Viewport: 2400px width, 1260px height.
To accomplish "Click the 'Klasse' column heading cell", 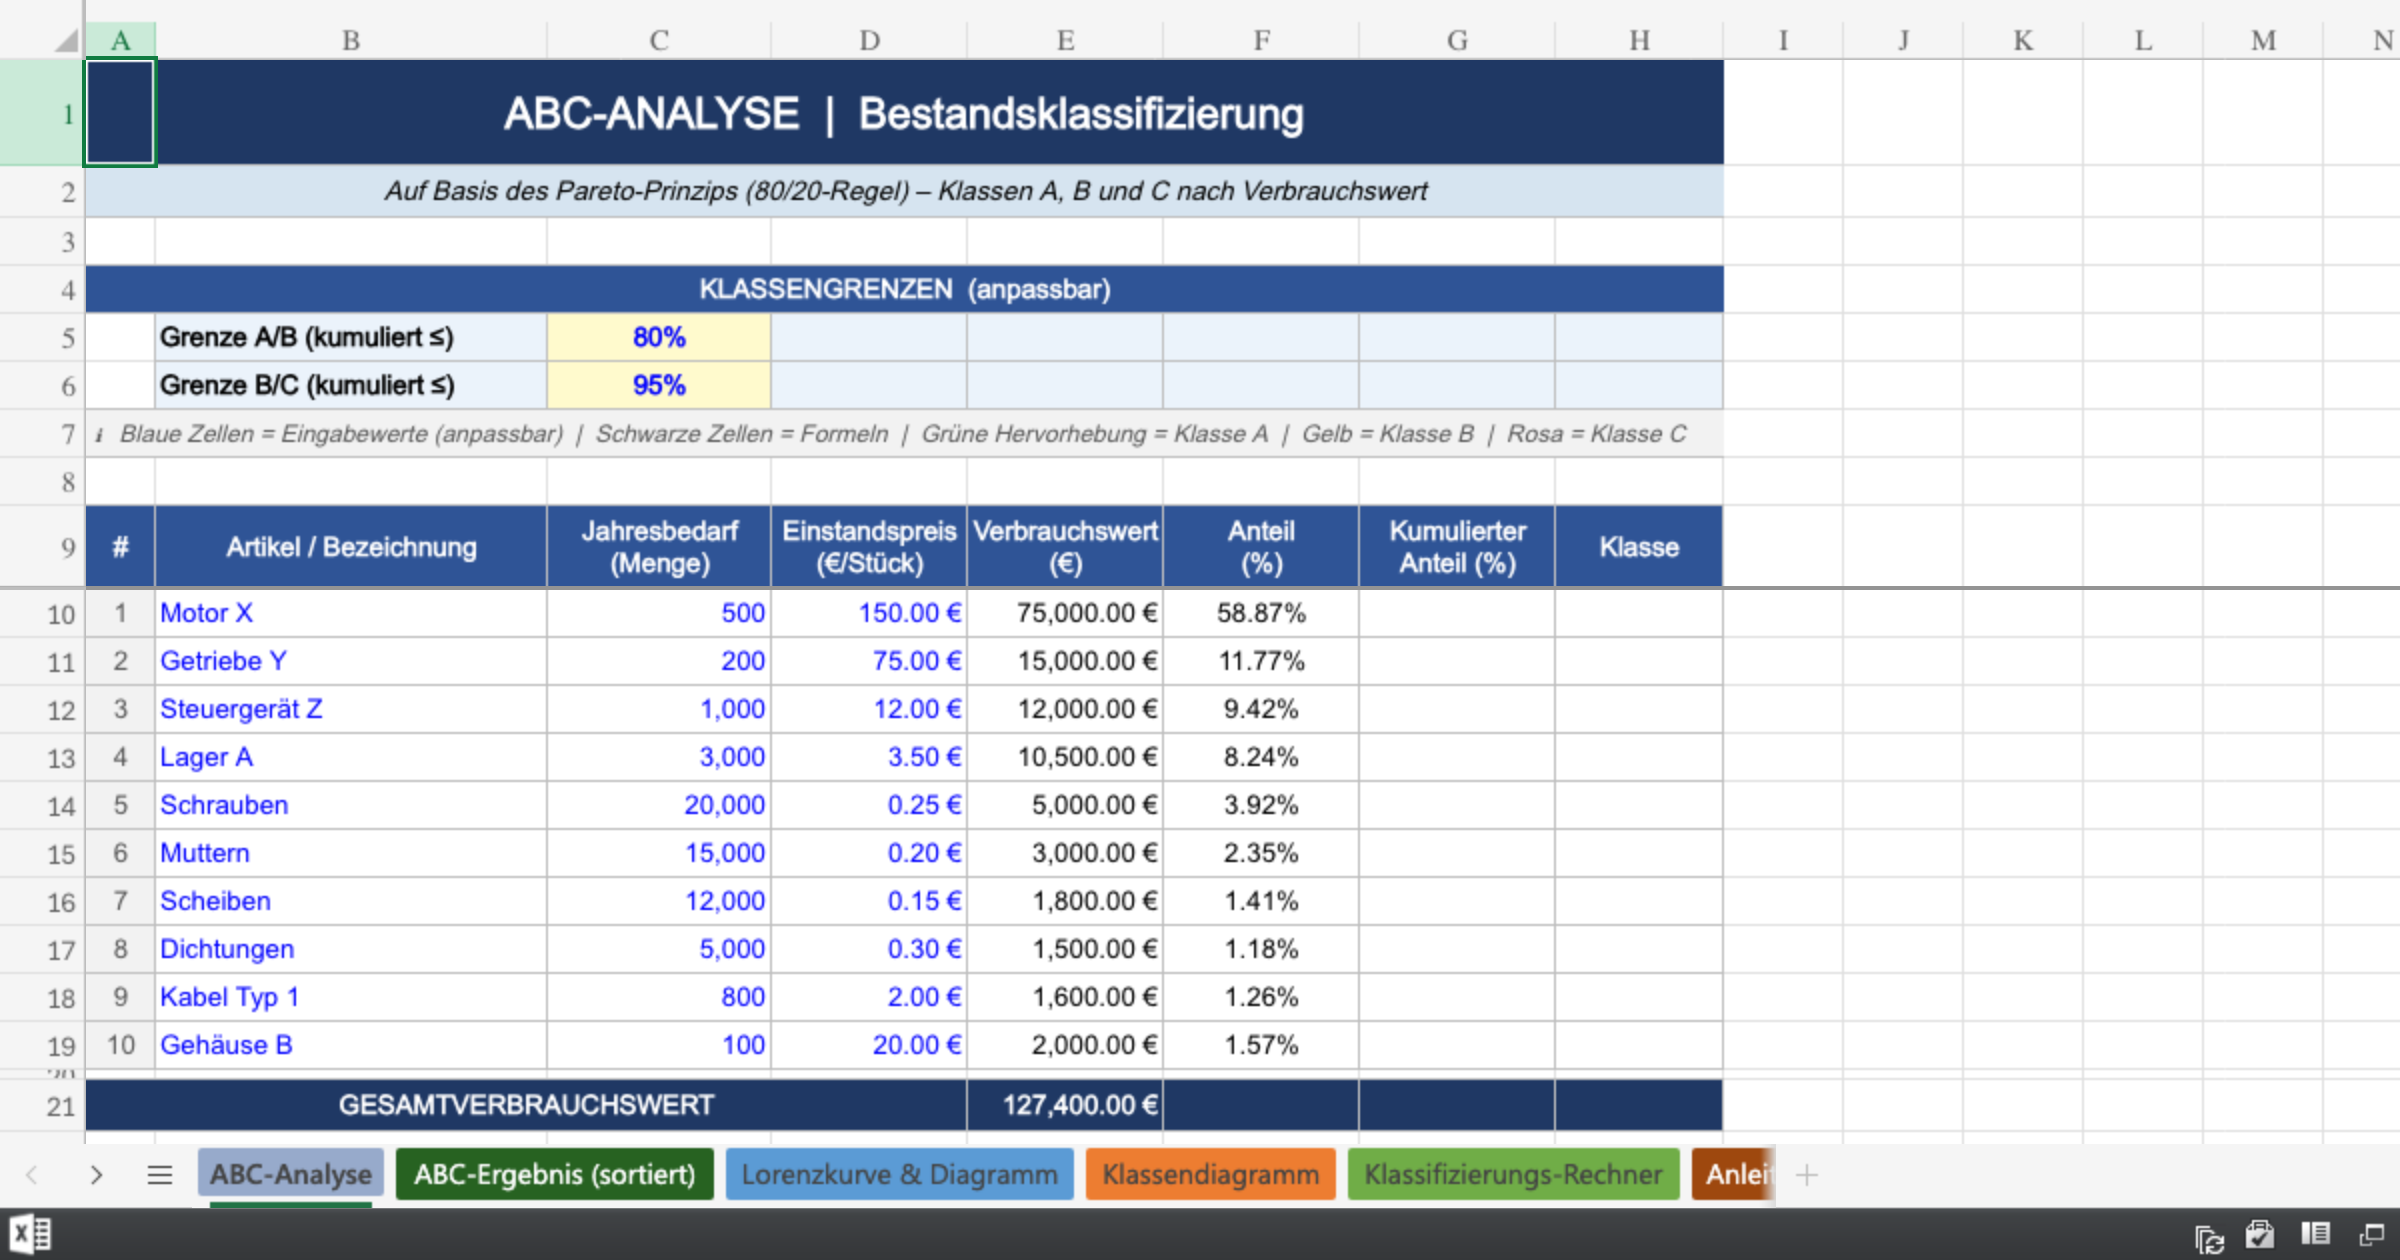I will (x=1639, y=547).
